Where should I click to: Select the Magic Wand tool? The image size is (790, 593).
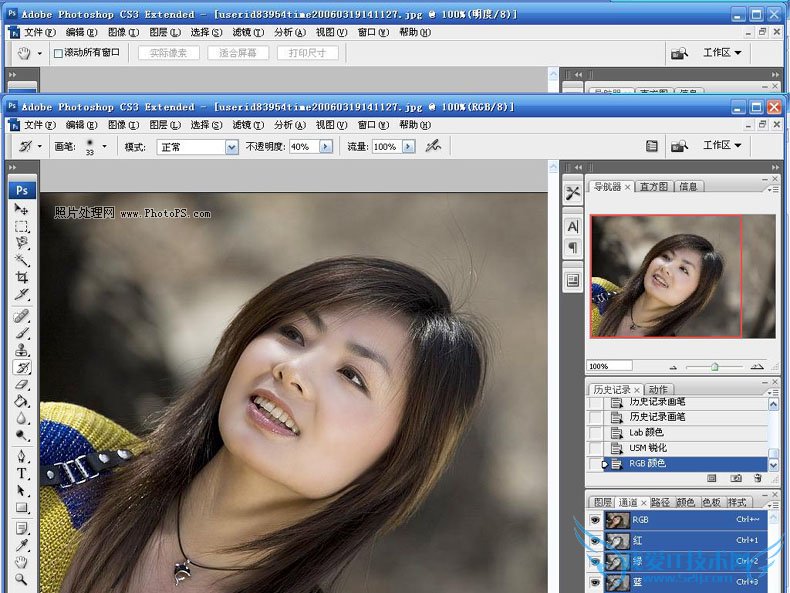tap(22, 260)
